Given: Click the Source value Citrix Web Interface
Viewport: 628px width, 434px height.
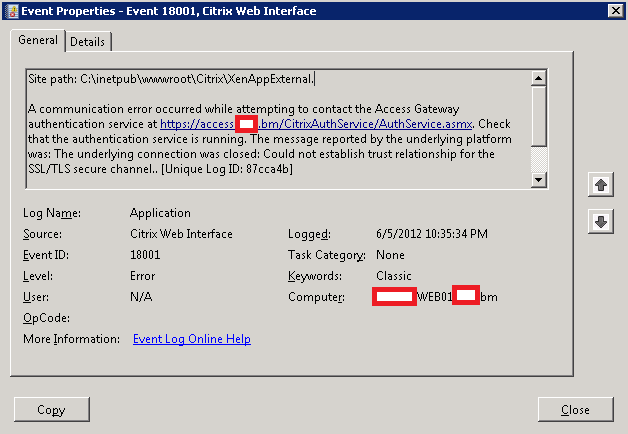Looking at the screenshot, I should click(x=181, y=234).
